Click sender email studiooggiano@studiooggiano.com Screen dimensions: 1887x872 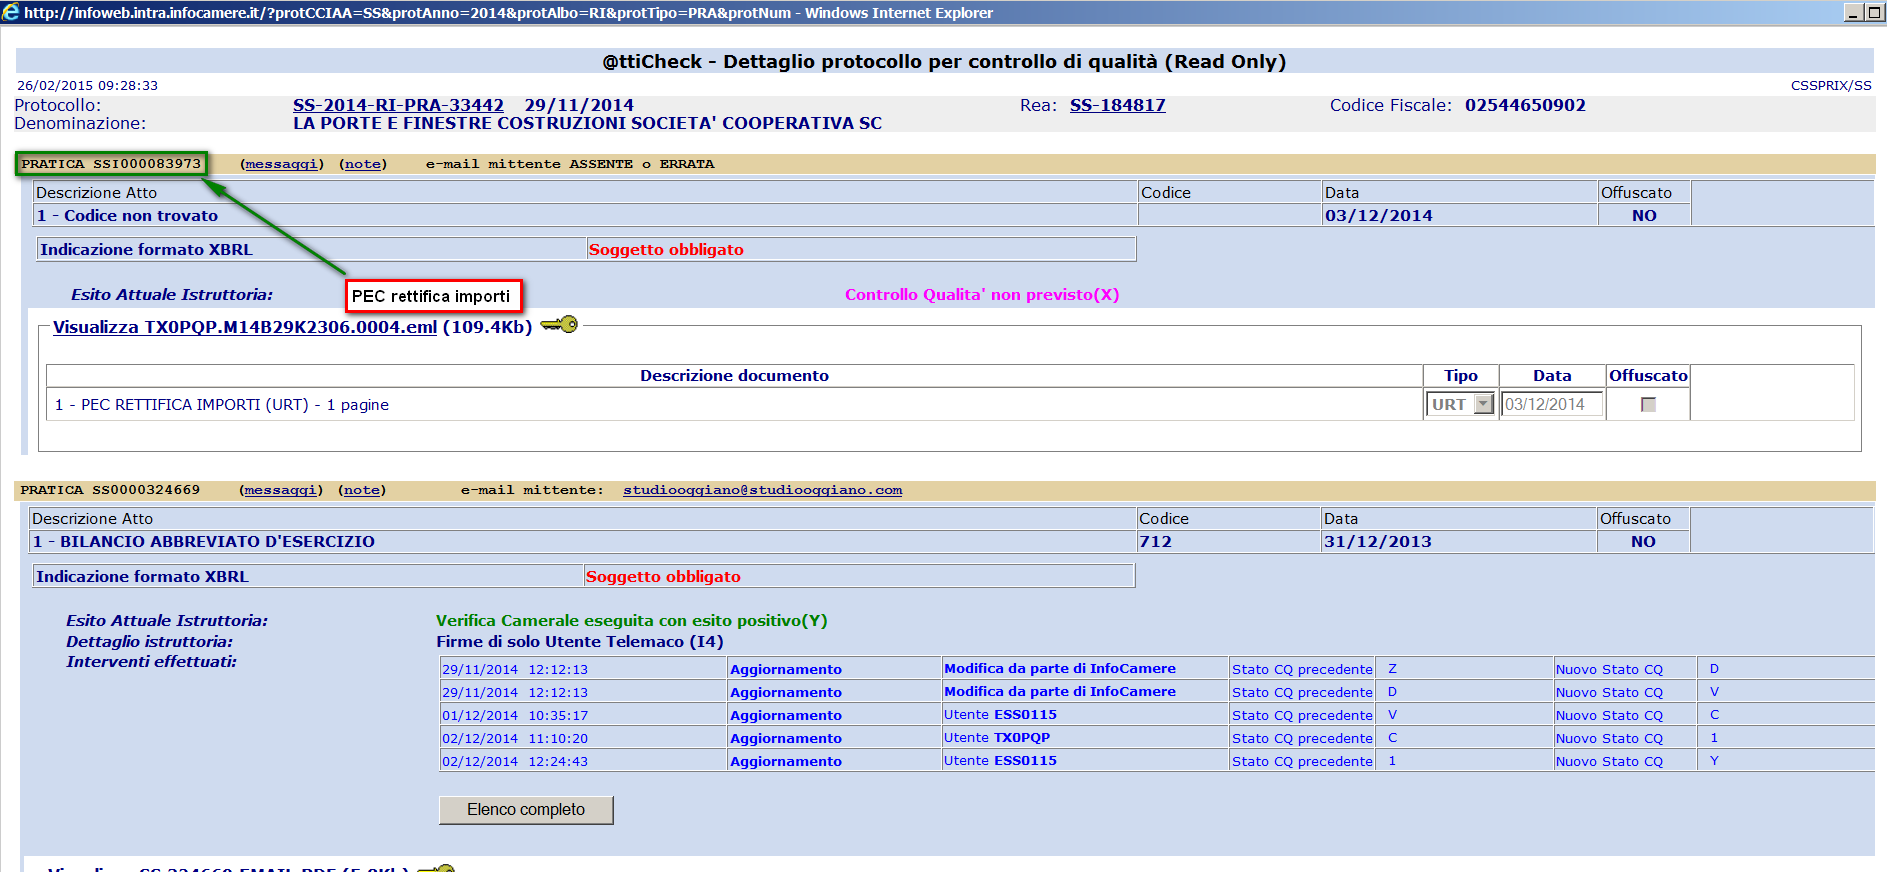pyautogui.click(x=762, y=490)
